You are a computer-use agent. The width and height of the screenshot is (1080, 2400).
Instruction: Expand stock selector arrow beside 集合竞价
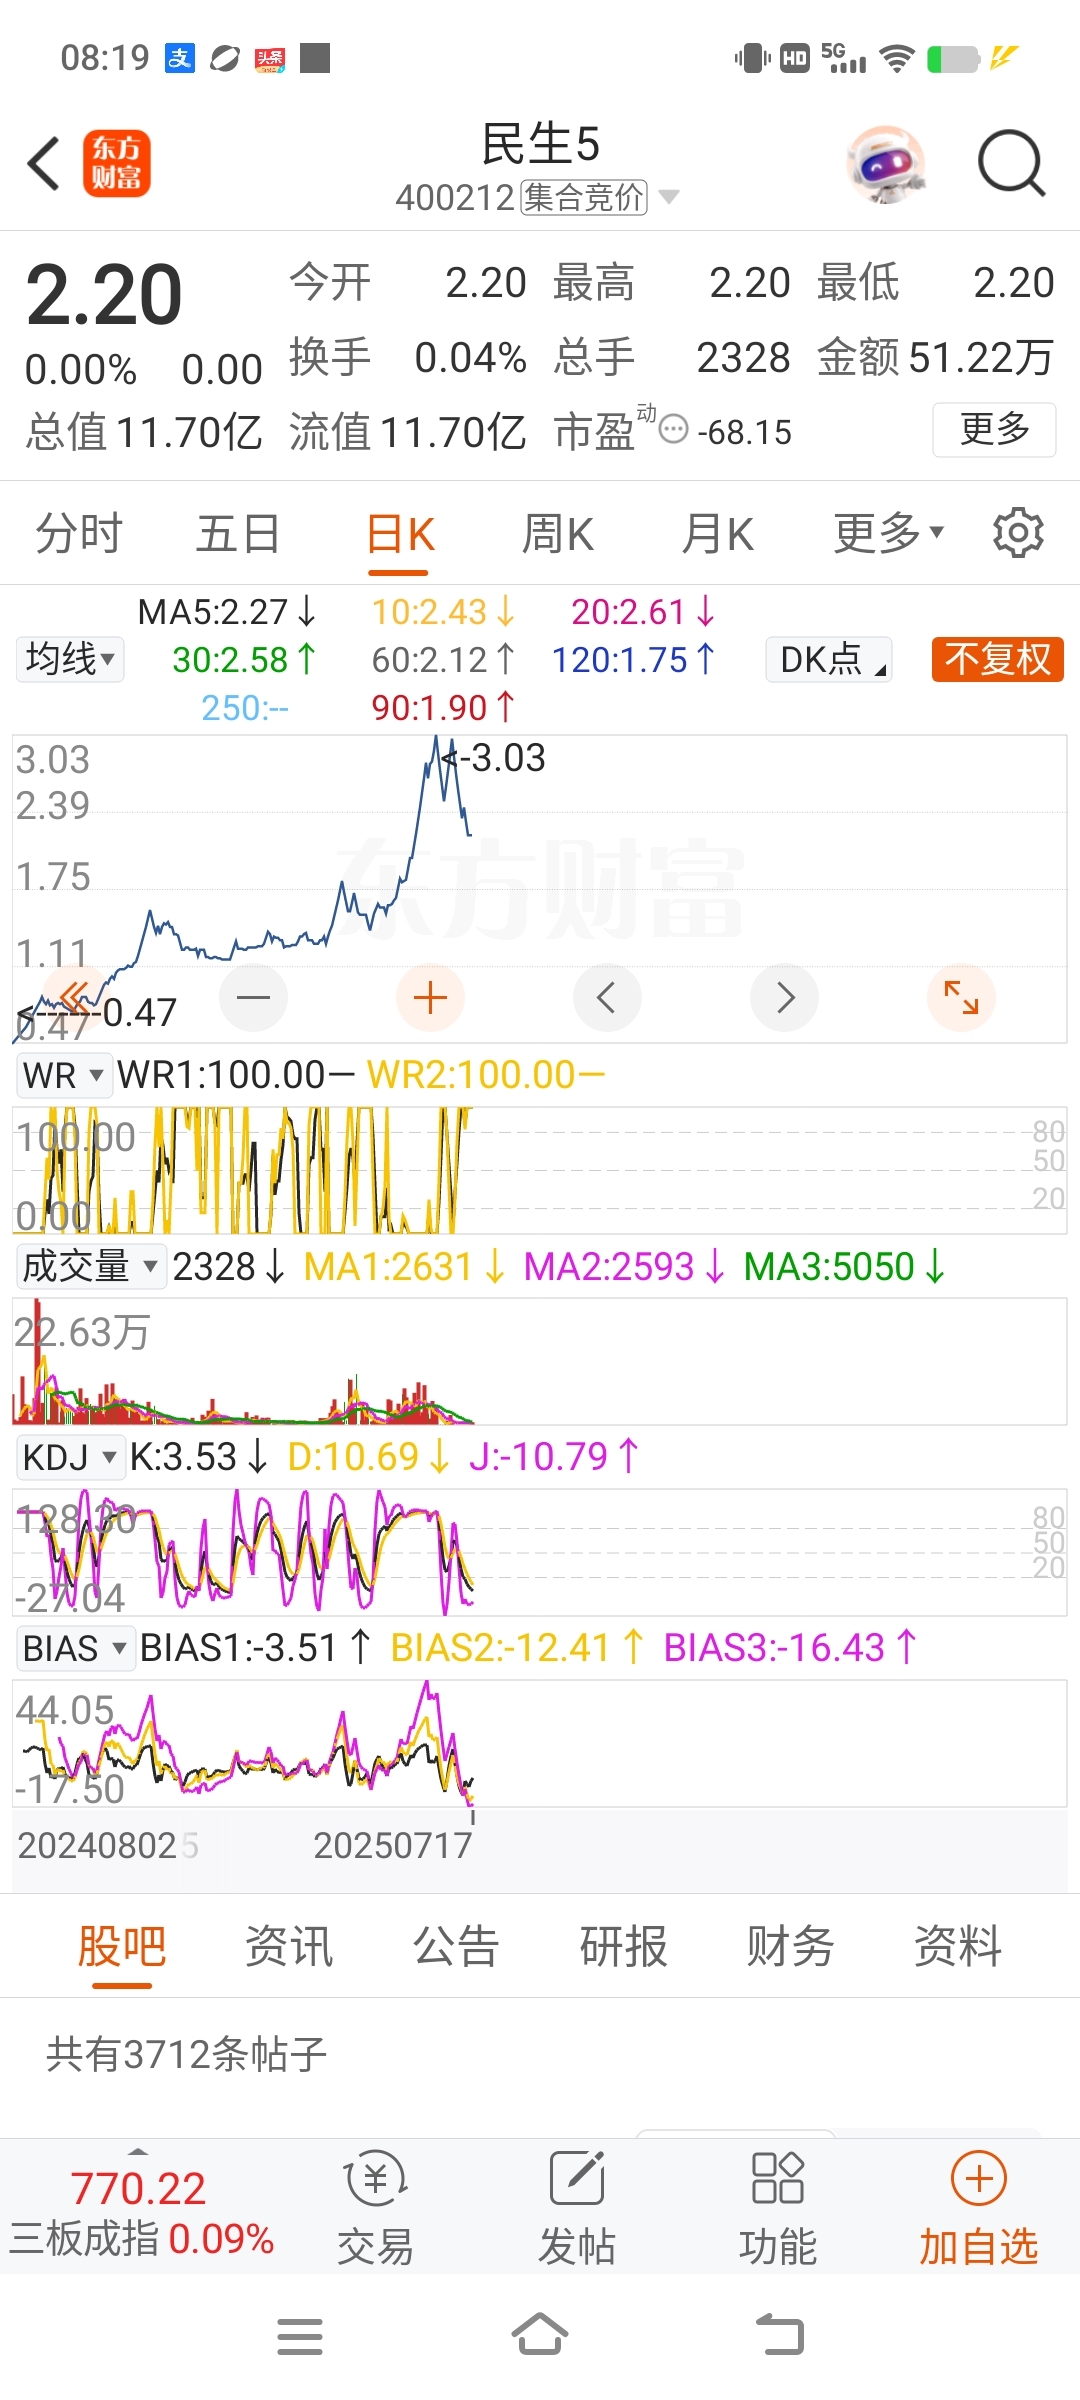(x=668, y=197)
